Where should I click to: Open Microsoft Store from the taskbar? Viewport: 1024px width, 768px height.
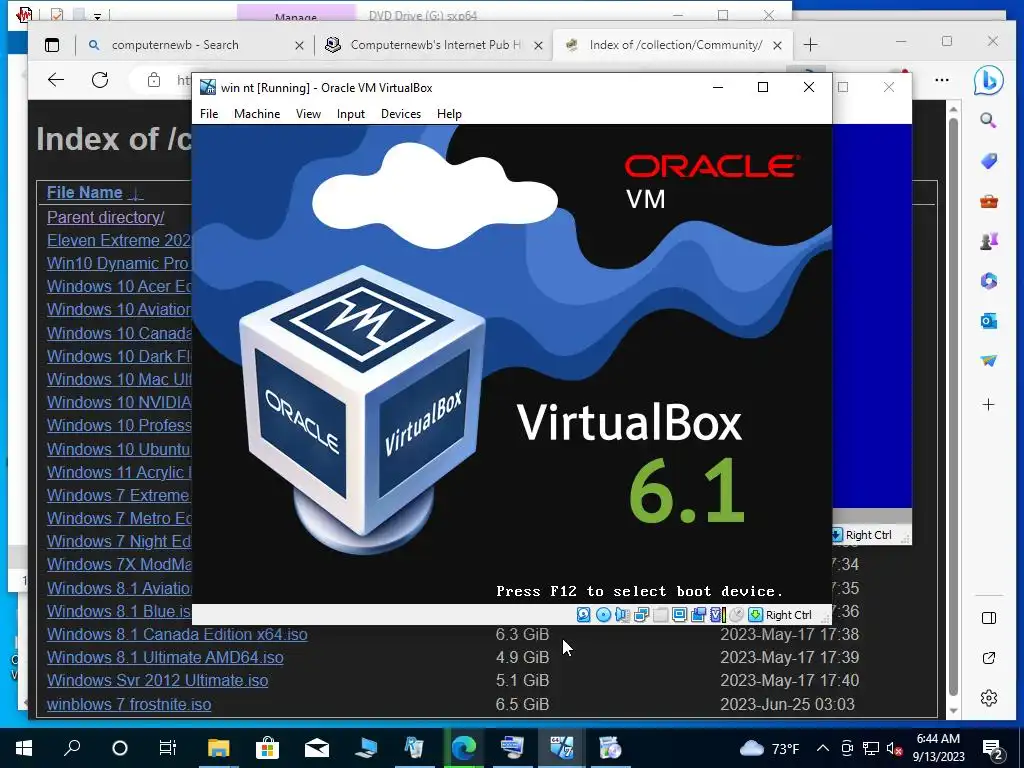[267, 748]
